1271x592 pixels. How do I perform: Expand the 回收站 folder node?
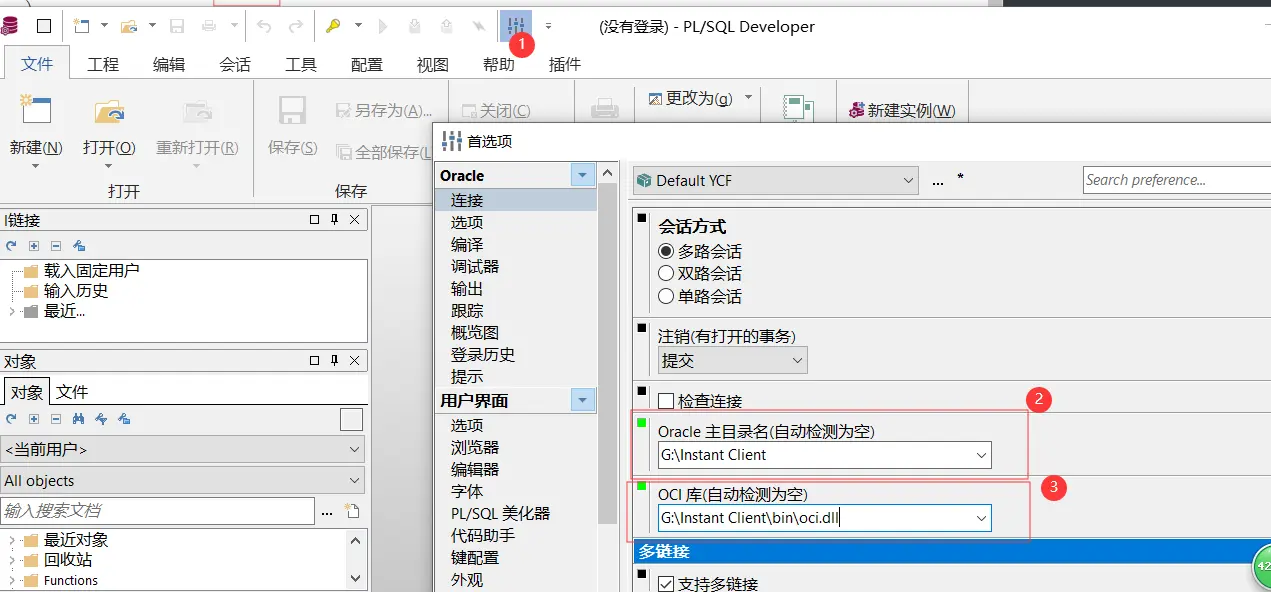point(11,560)
